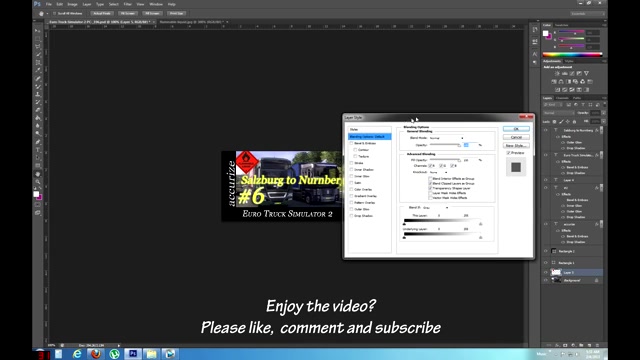
Task: Enable the Color Overlay checkbox
Action: pyautogui.click(x=351, y=189)
